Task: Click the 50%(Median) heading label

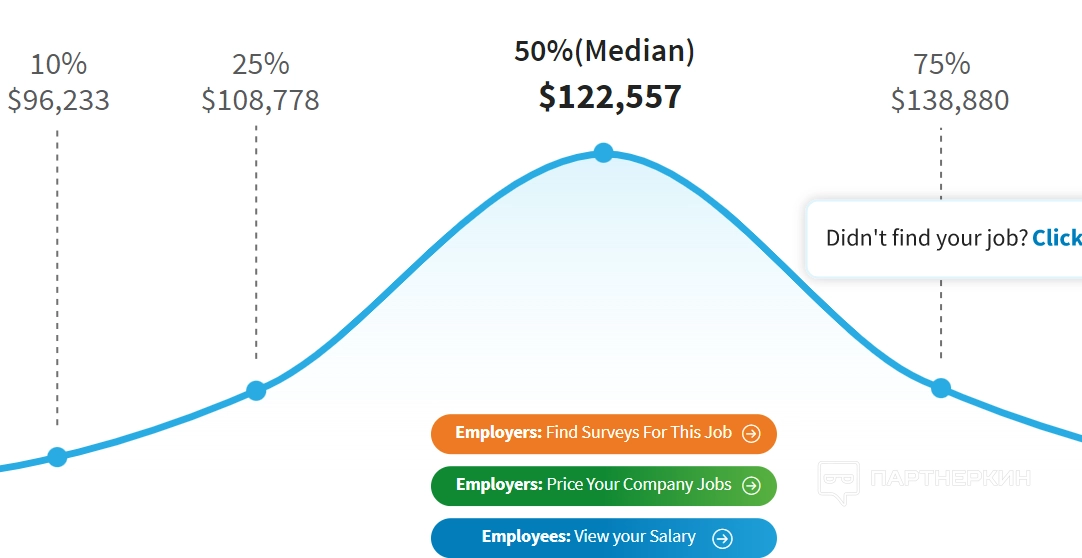Action: [x=604, y=52]
